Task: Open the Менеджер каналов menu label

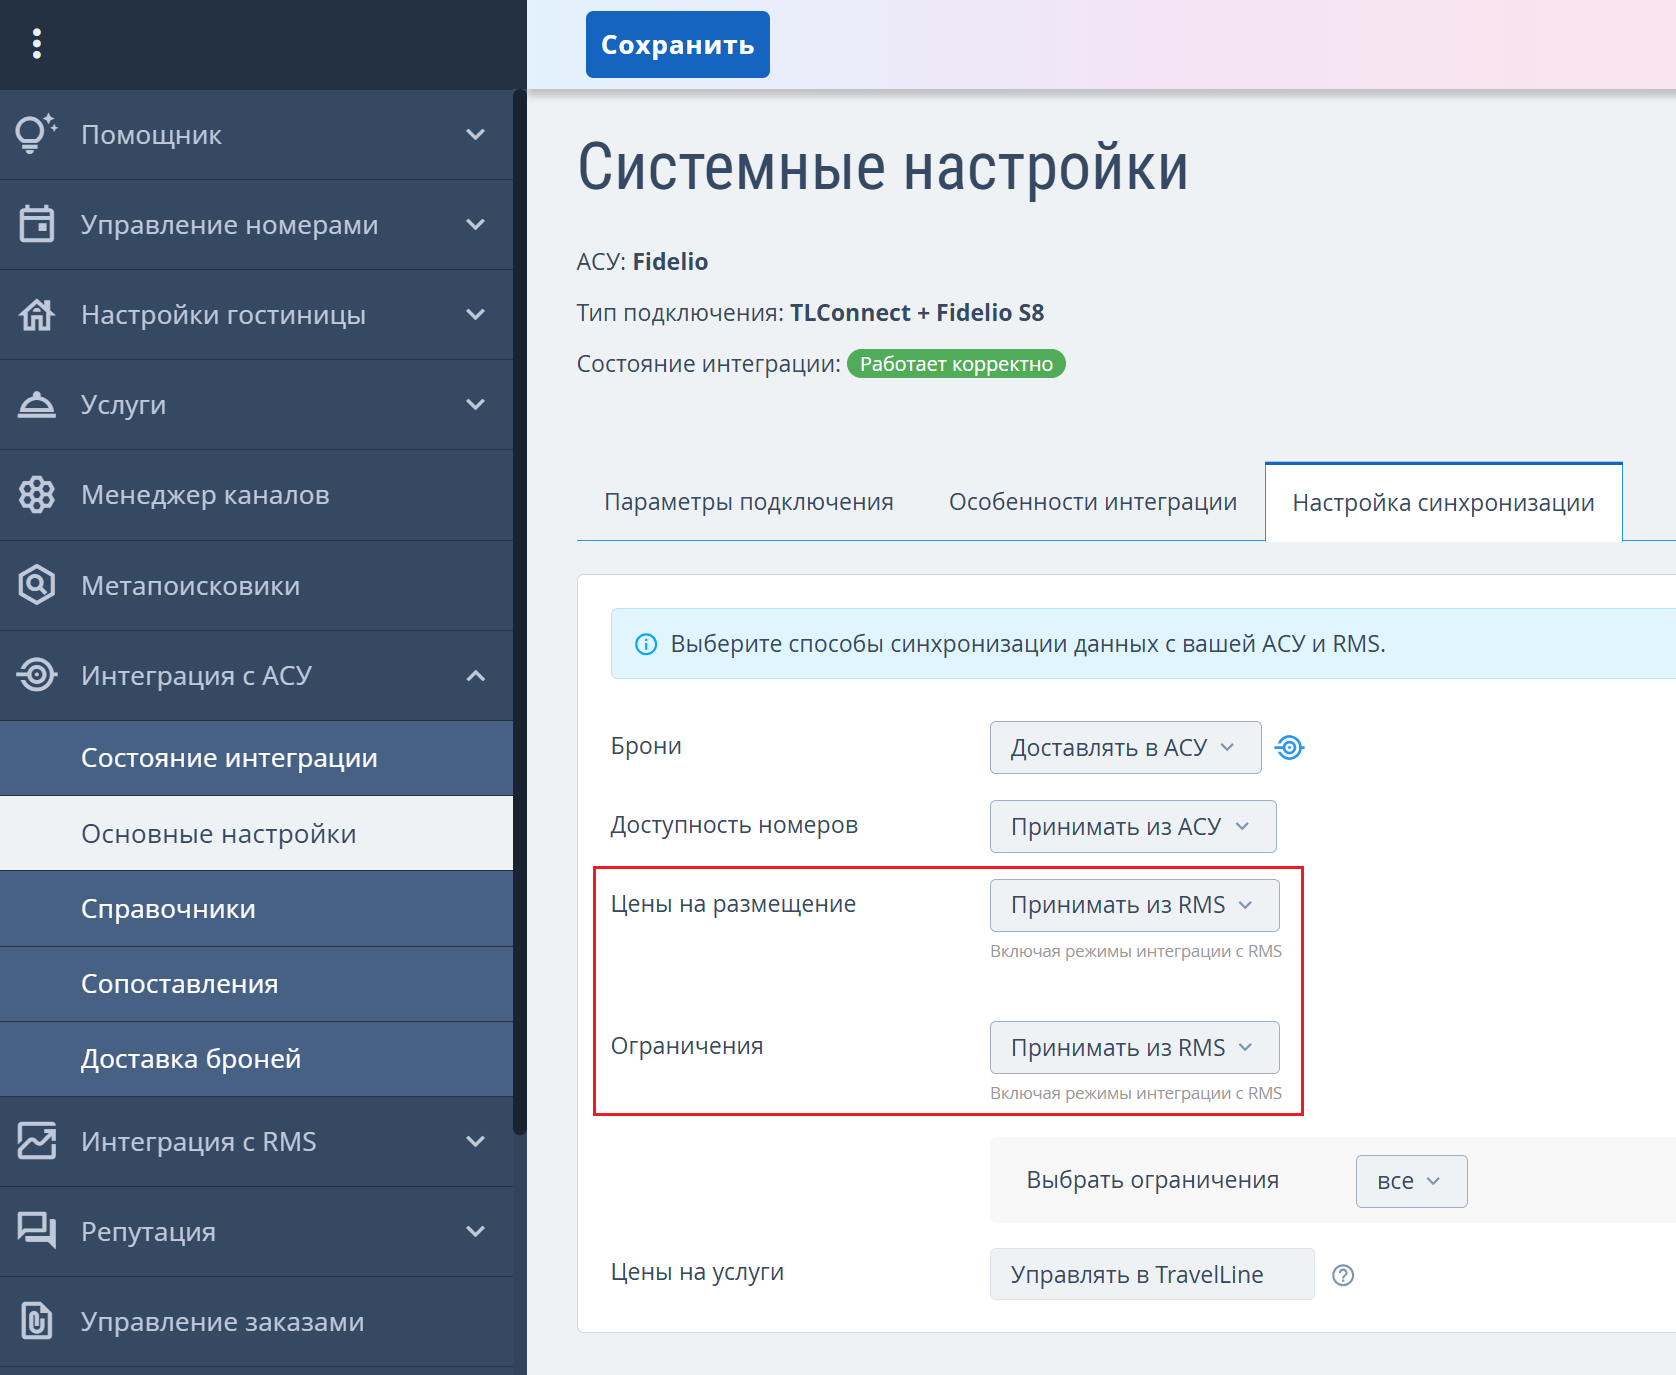Action: click(205, 495)
